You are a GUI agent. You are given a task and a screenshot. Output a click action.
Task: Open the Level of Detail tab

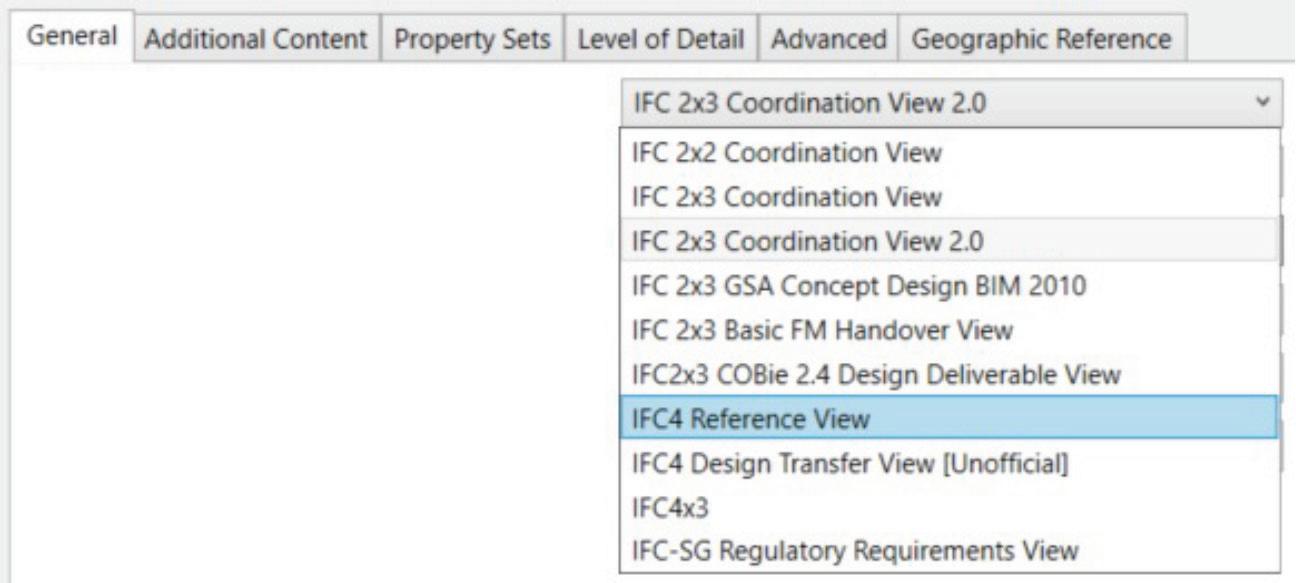pos(659,39)
